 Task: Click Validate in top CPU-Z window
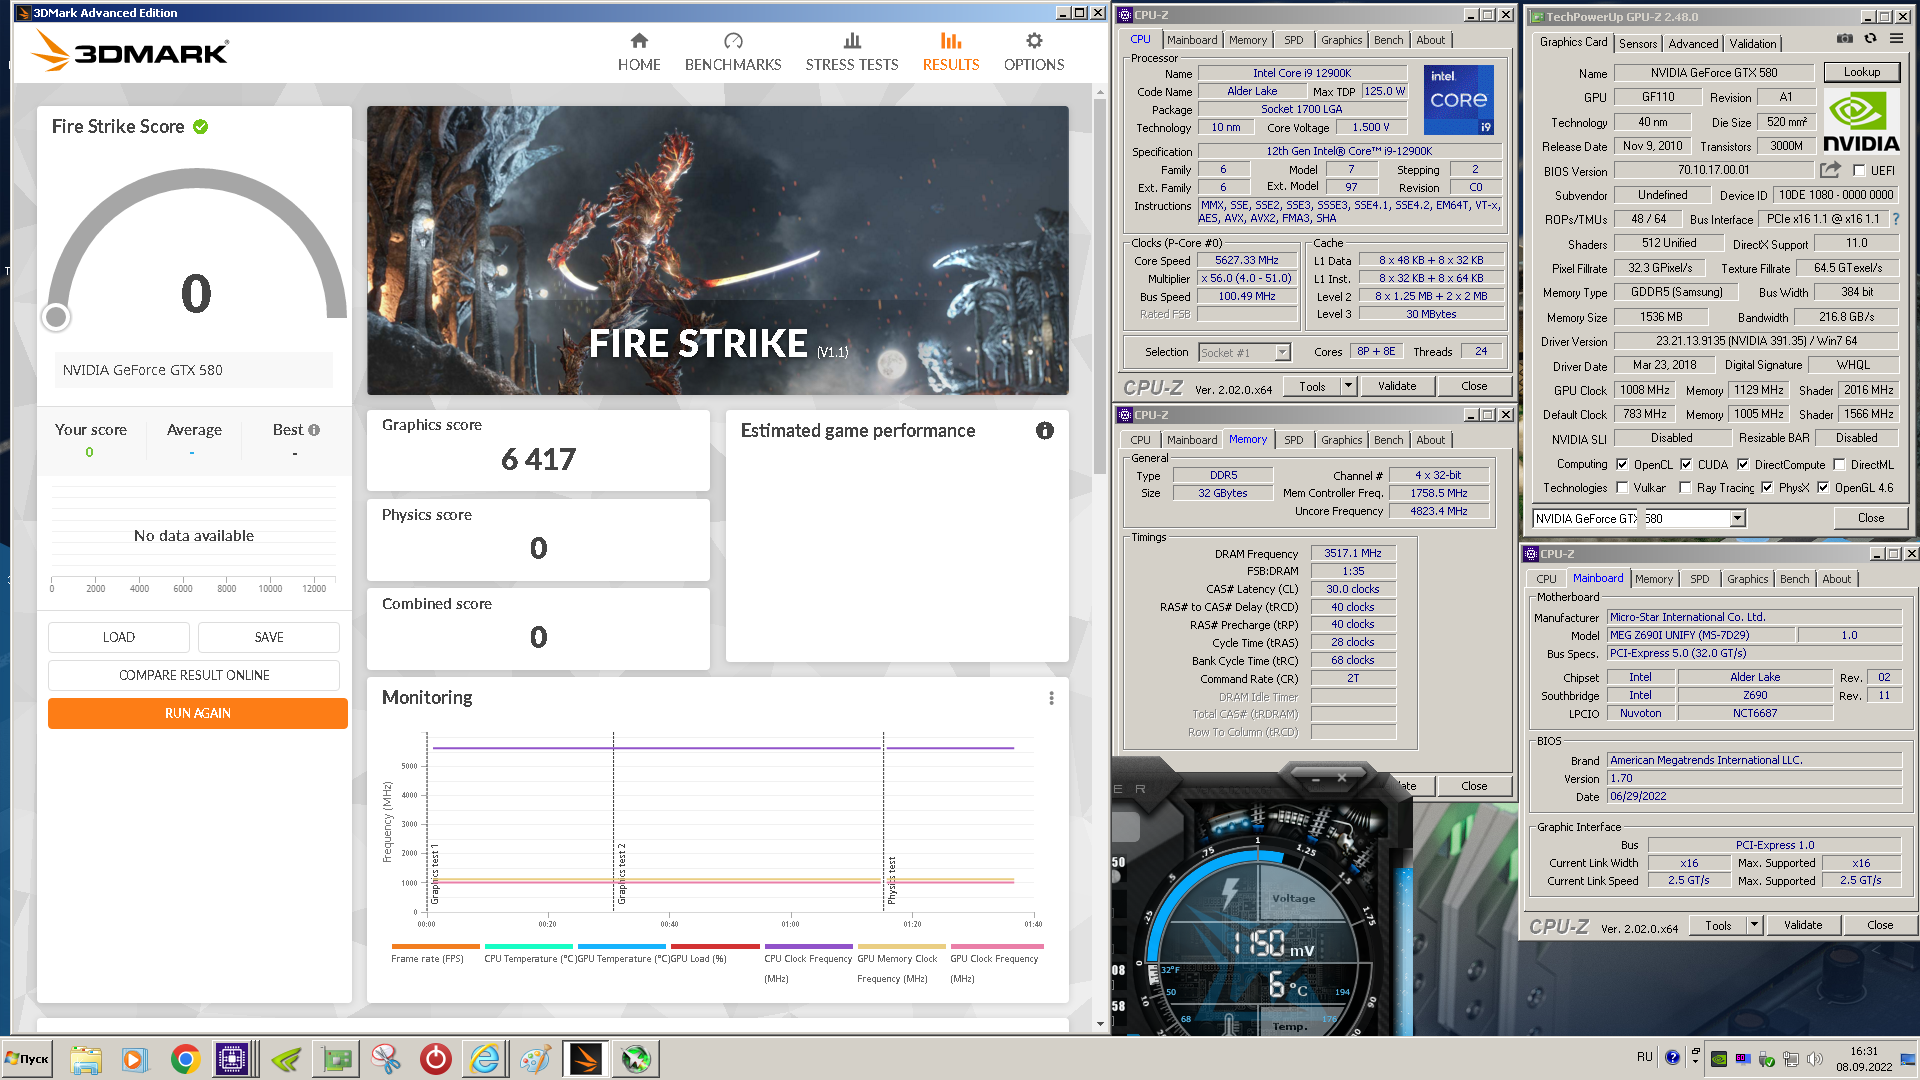1397,386
